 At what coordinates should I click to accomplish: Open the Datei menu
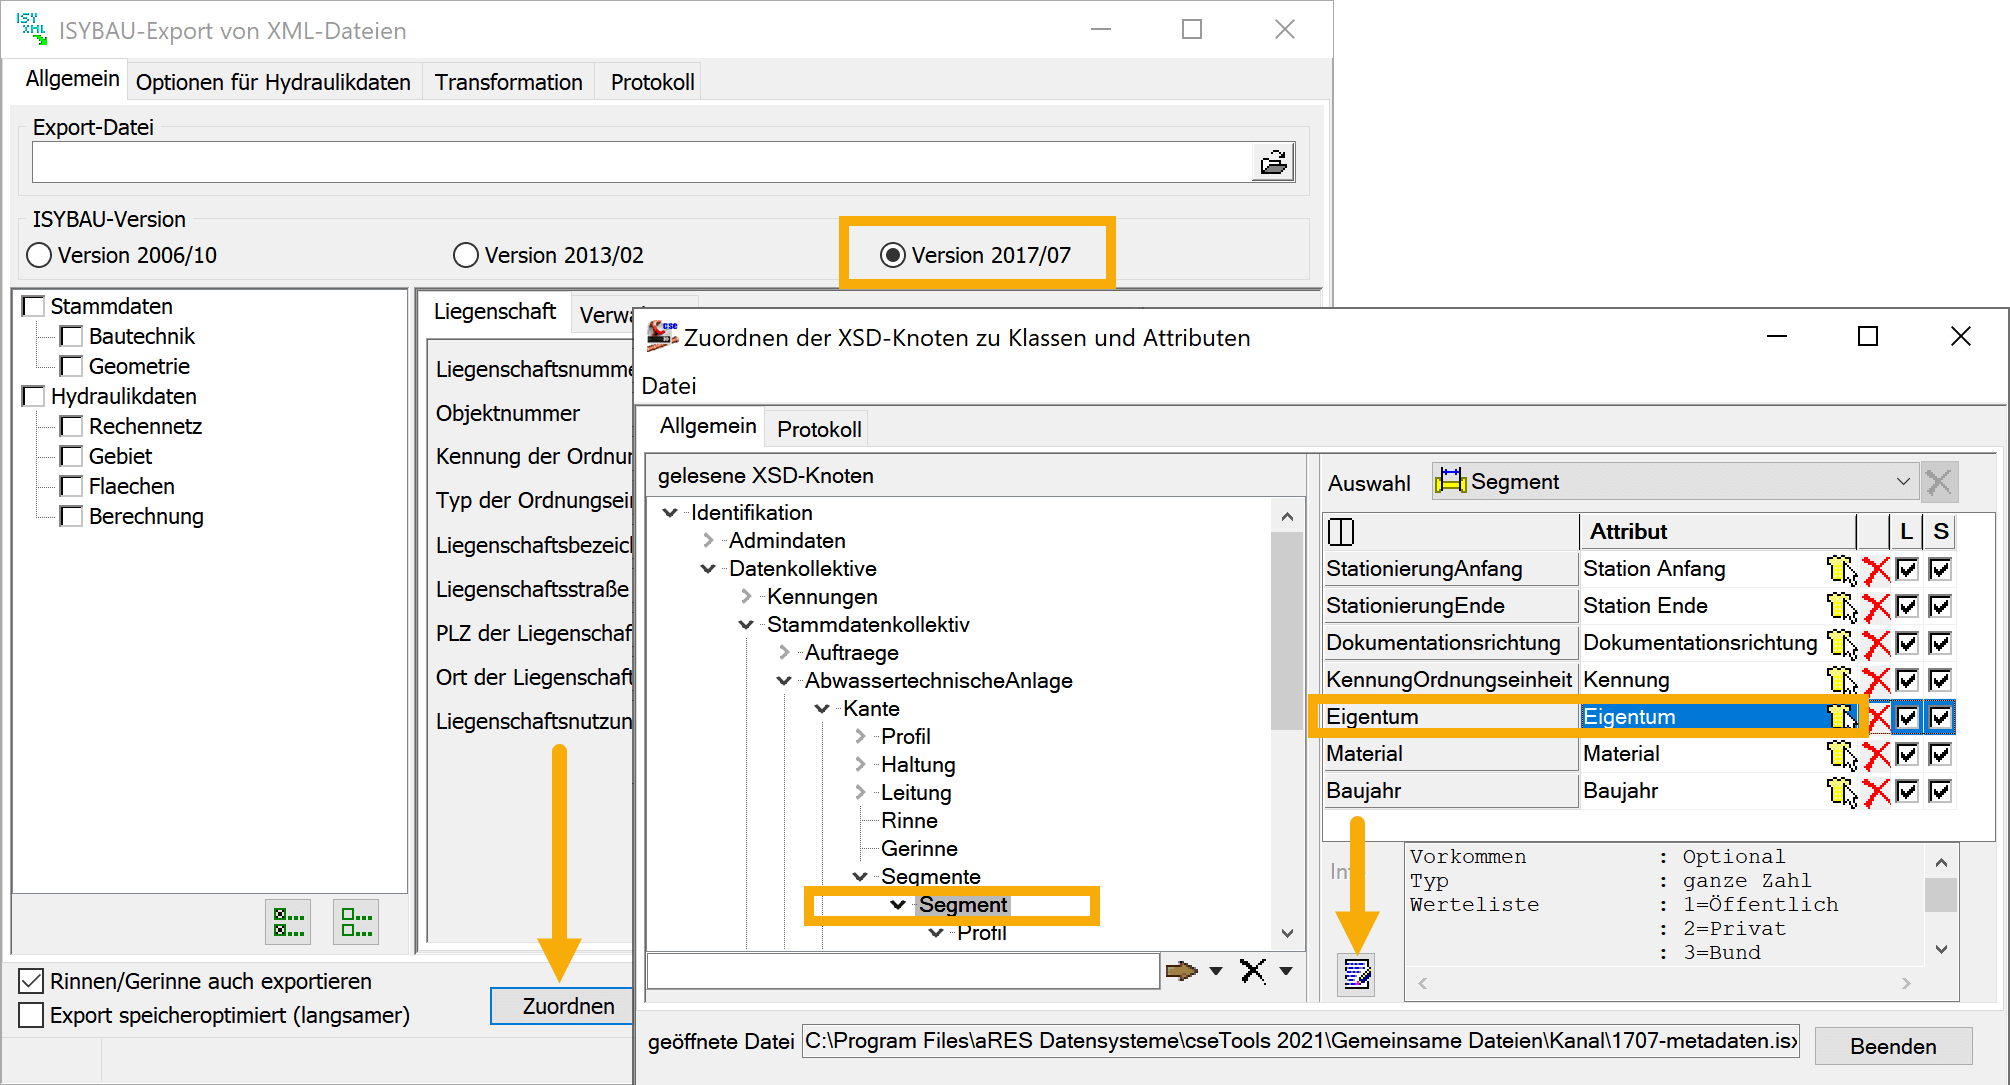pos(668,385)
